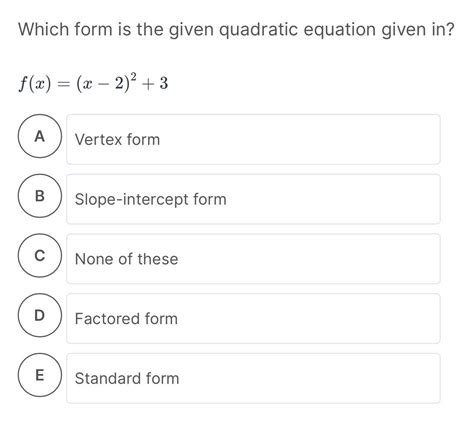Image resolution: width=474 pixels, height=424 pixels.
Task: Click empty area of None of these box
Action: click(x=309, y=259)
